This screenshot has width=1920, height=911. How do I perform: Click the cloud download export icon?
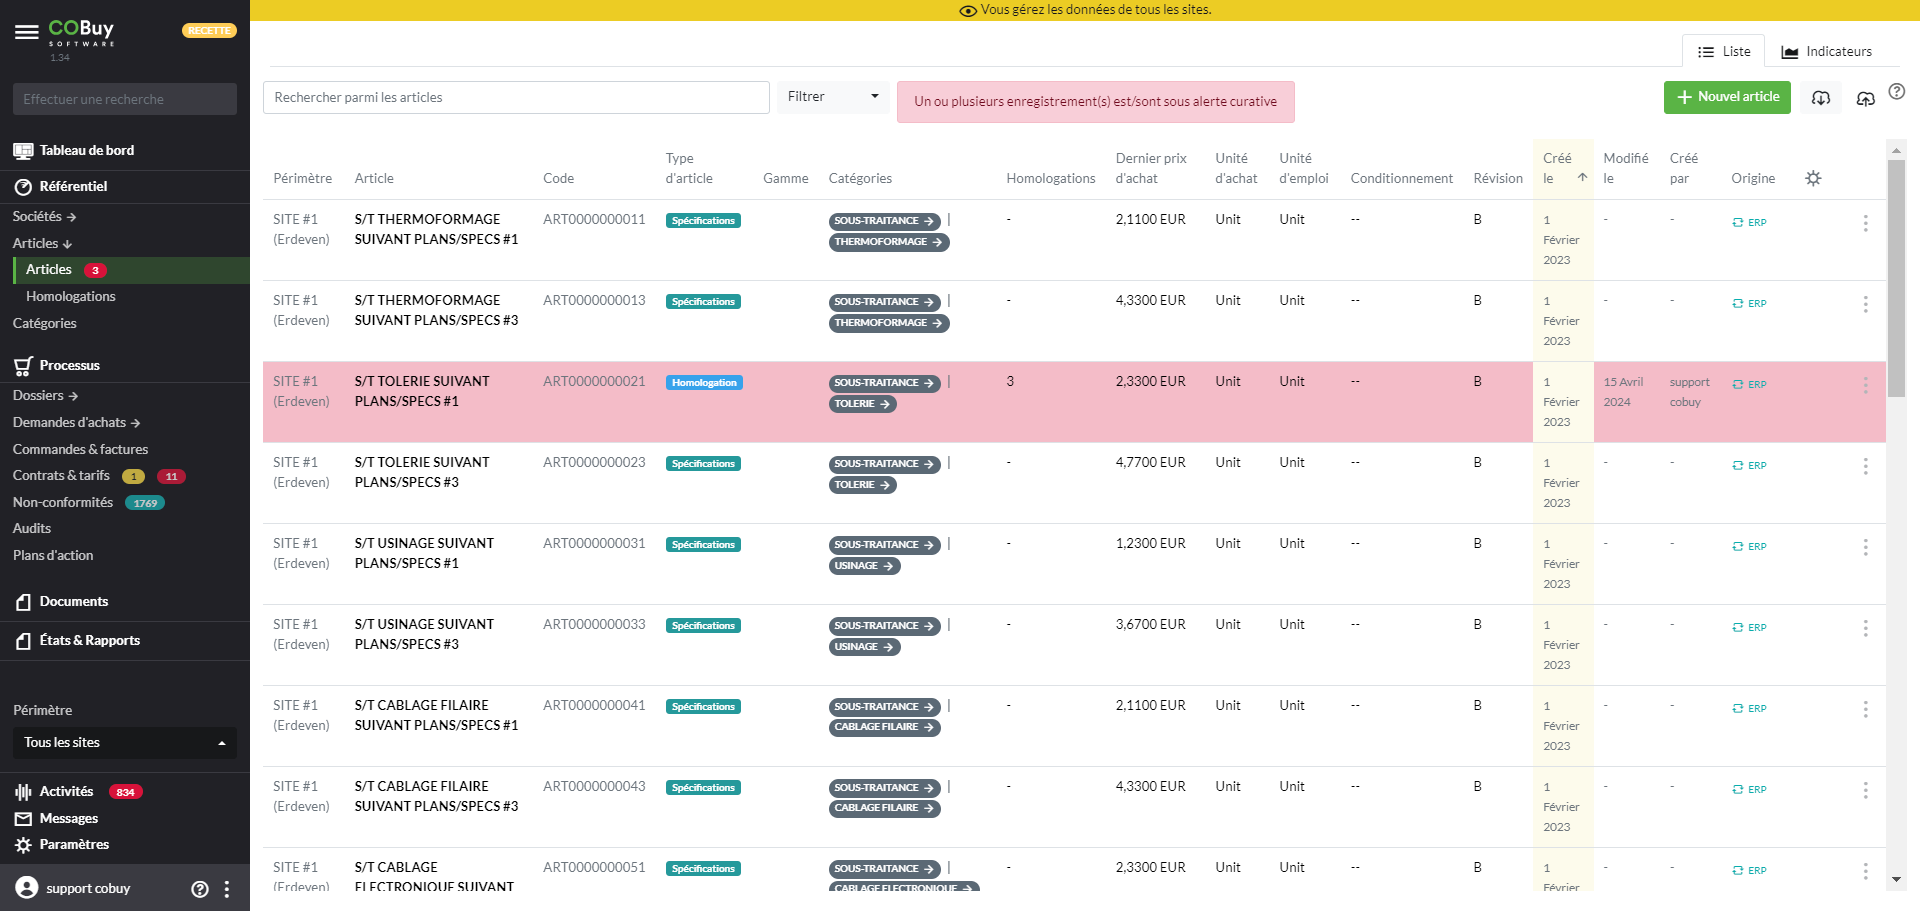click(x=1821, y=98)
